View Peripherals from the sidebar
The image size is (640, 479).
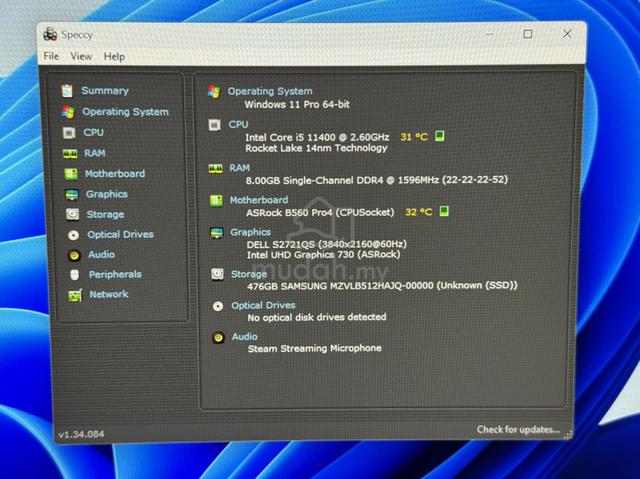[115, 274]
